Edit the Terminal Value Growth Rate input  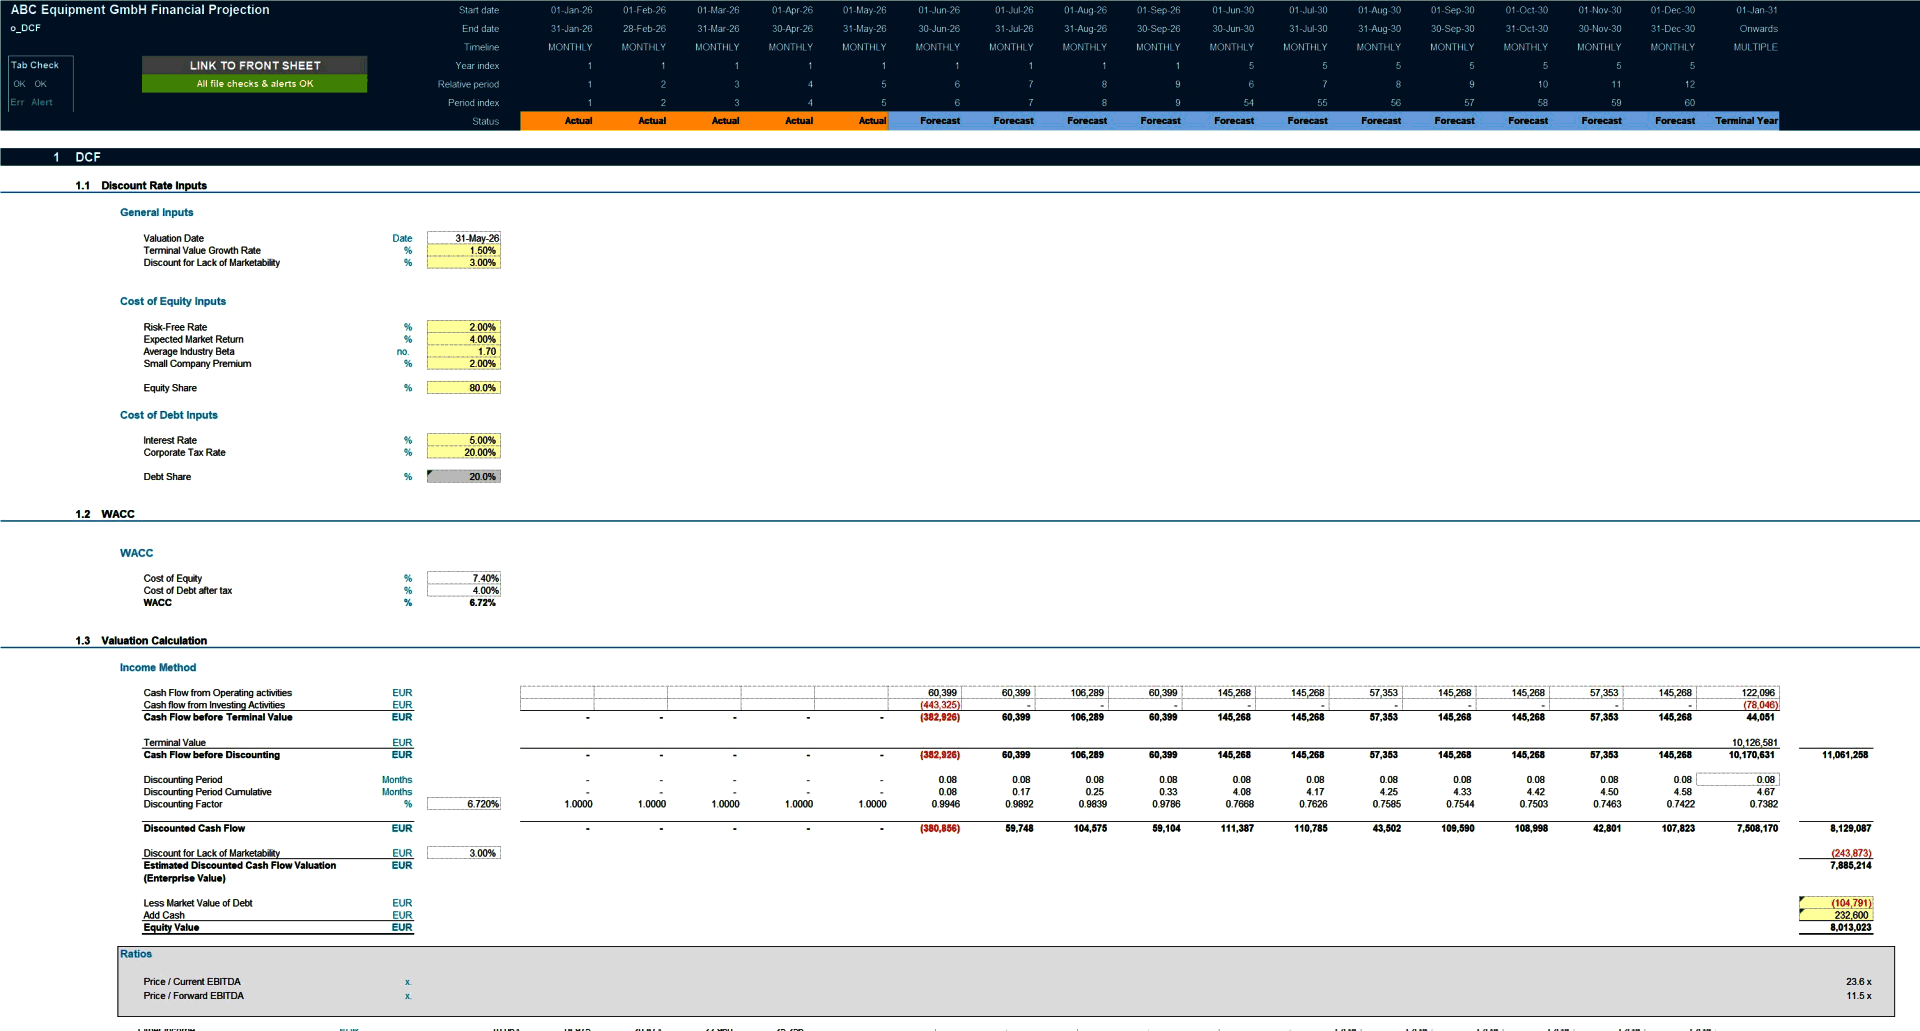[x=463, y=250]
